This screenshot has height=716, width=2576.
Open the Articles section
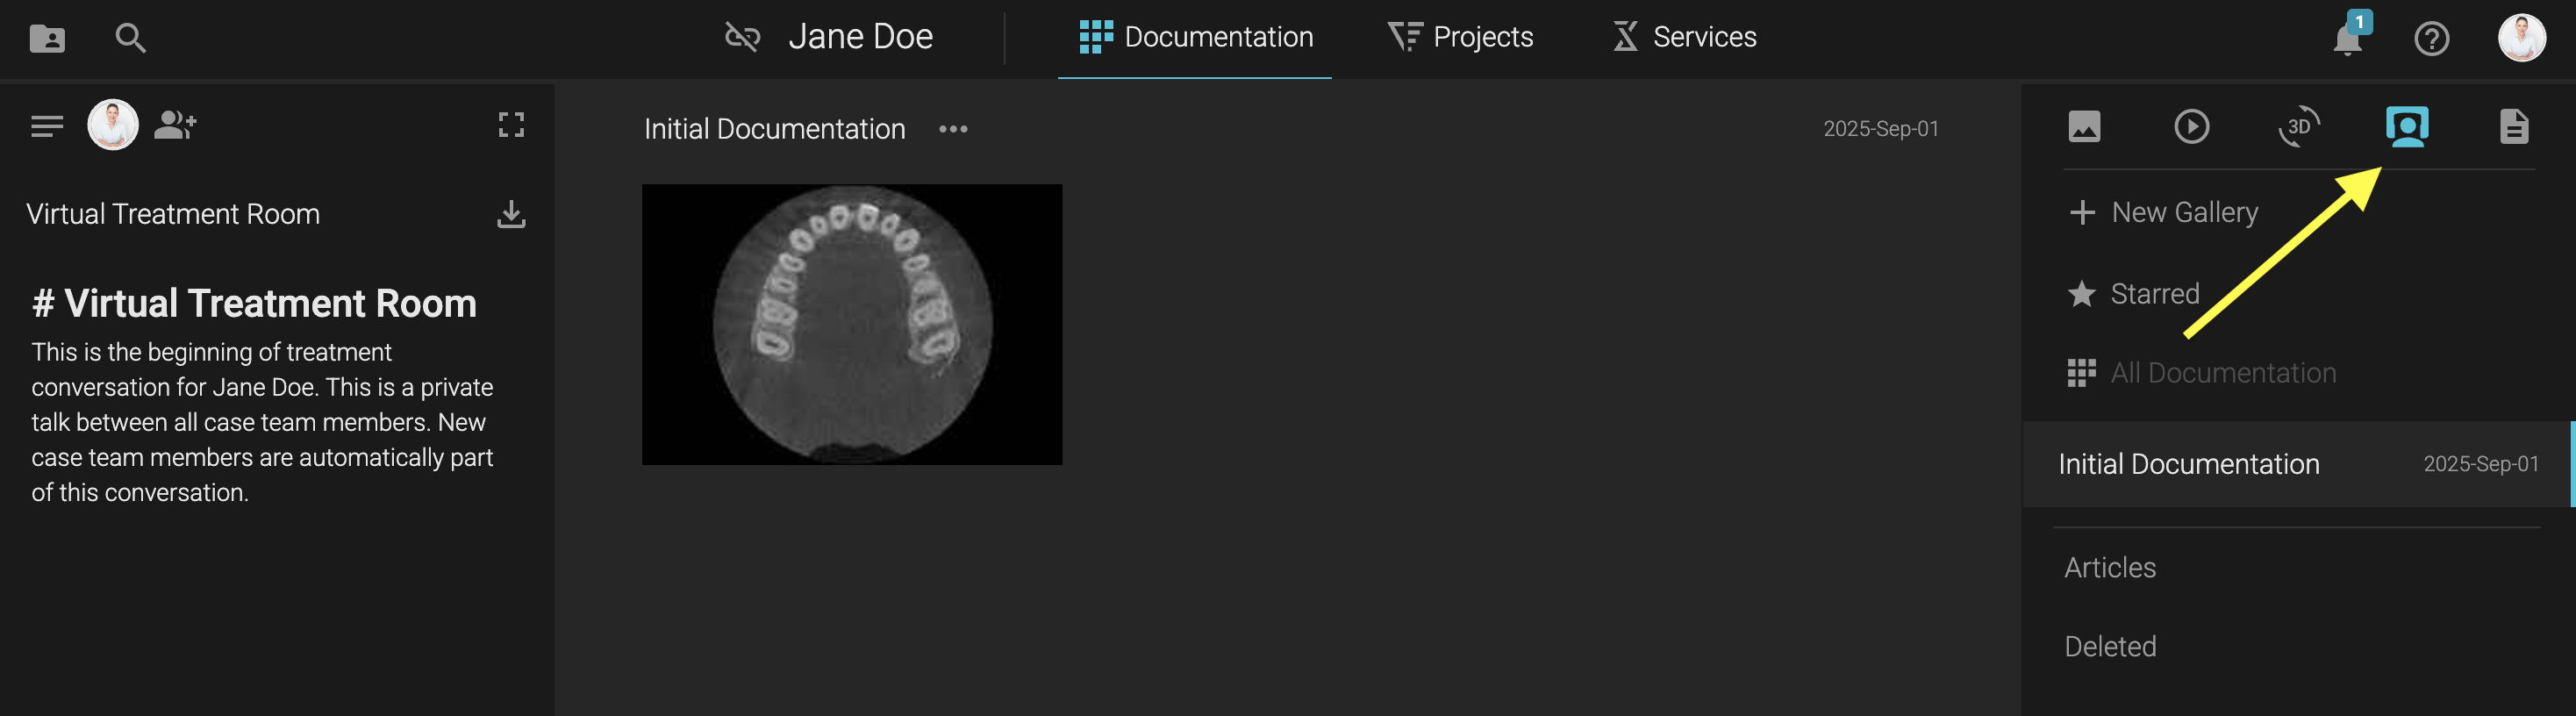pyautogui.click(x=2110, y=568)
